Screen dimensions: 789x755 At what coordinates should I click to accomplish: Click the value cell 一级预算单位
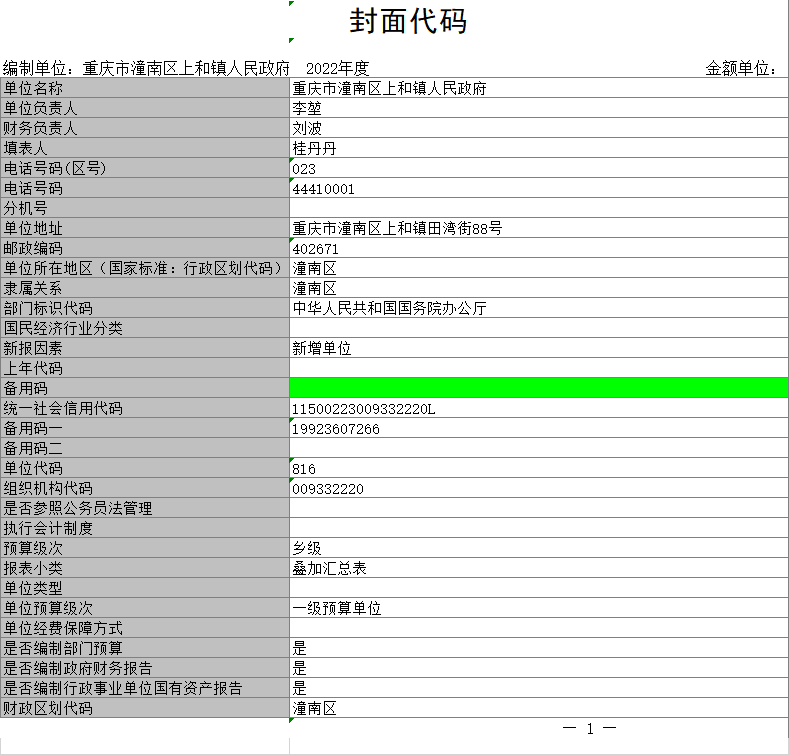[539, 608]
